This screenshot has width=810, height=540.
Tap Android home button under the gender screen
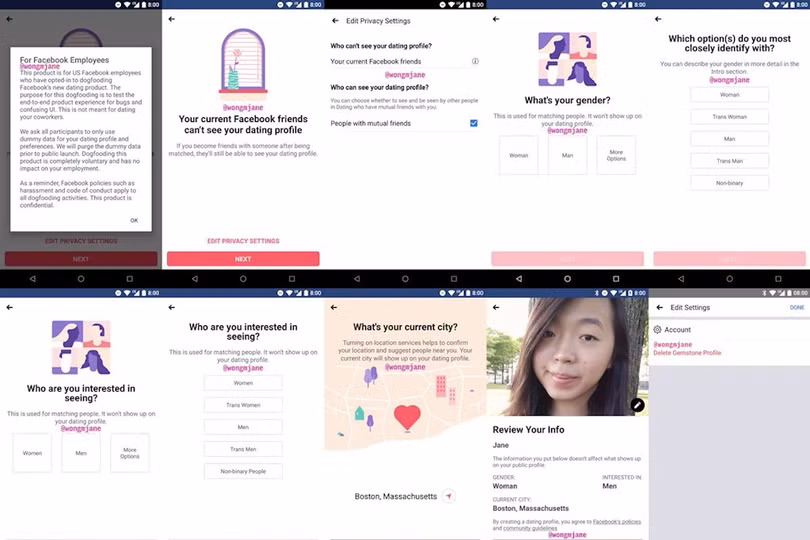click(x=567, y=279)
